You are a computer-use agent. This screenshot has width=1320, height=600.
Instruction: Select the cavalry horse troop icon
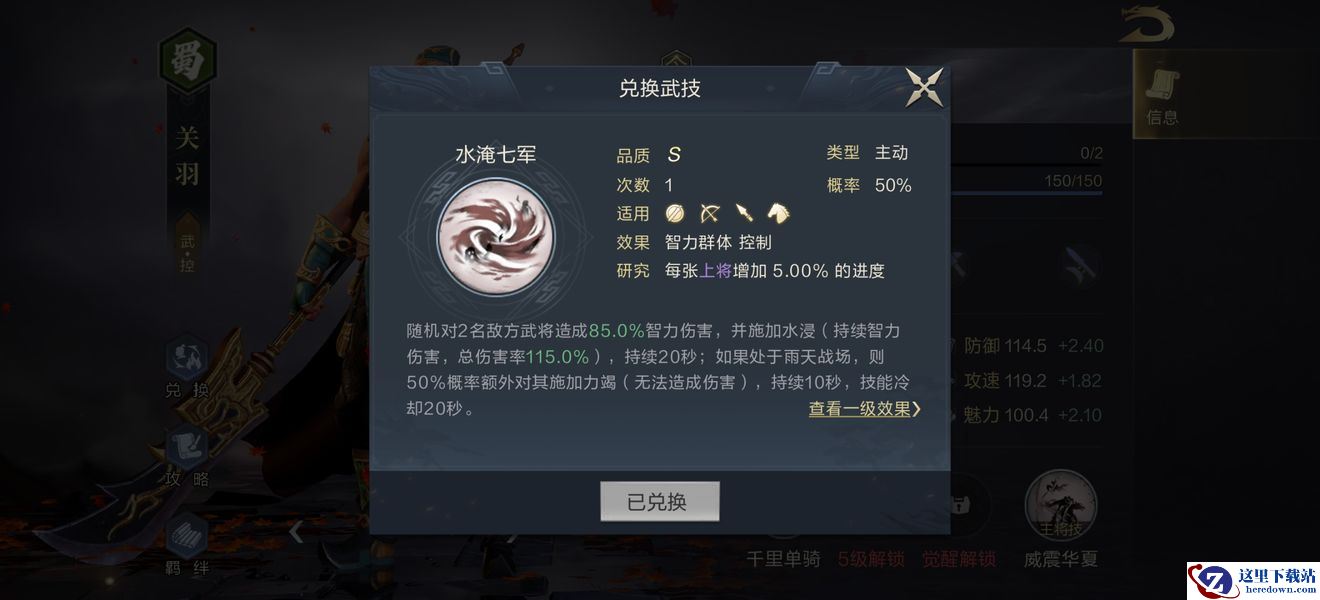coord(778,213)
